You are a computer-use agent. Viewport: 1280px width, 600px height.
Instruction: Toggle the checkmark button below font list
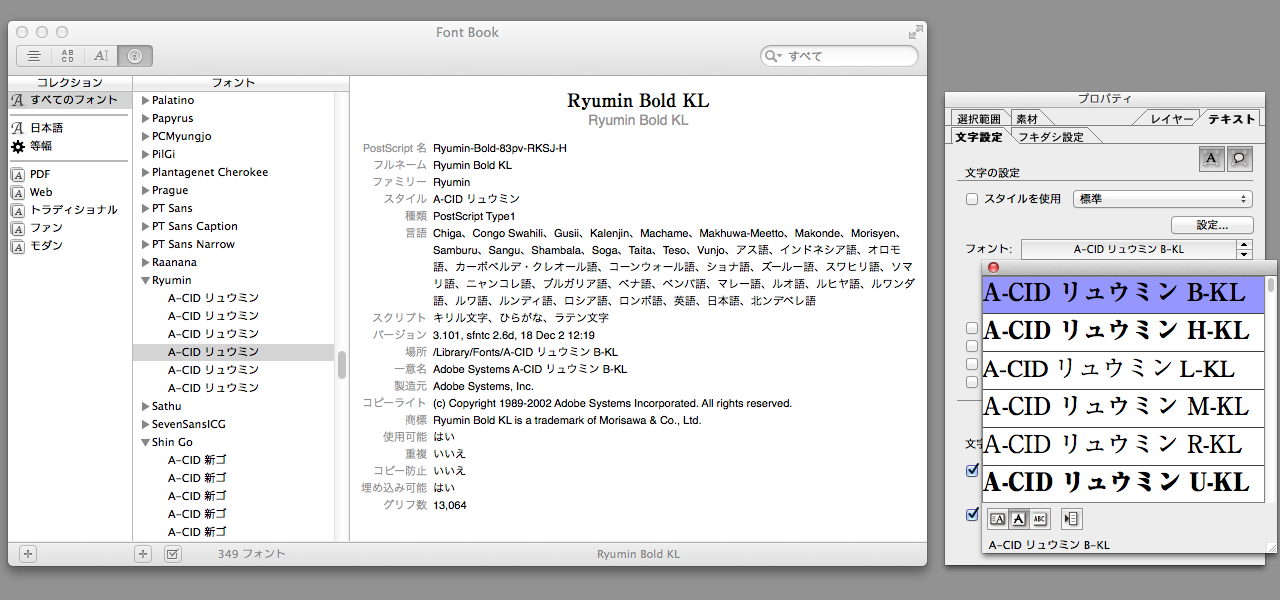pyautogui.click(x=172, y=553)
